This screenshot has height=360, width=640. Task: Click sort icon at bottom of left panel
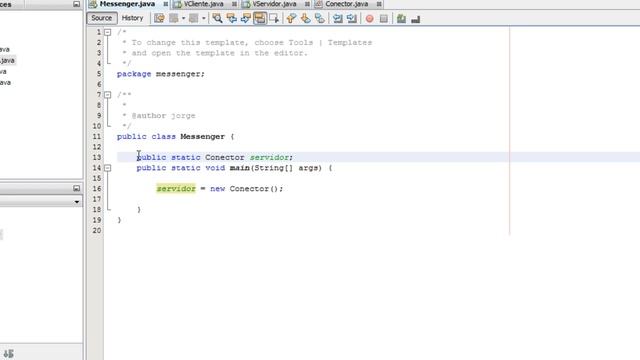pos(9,353)
